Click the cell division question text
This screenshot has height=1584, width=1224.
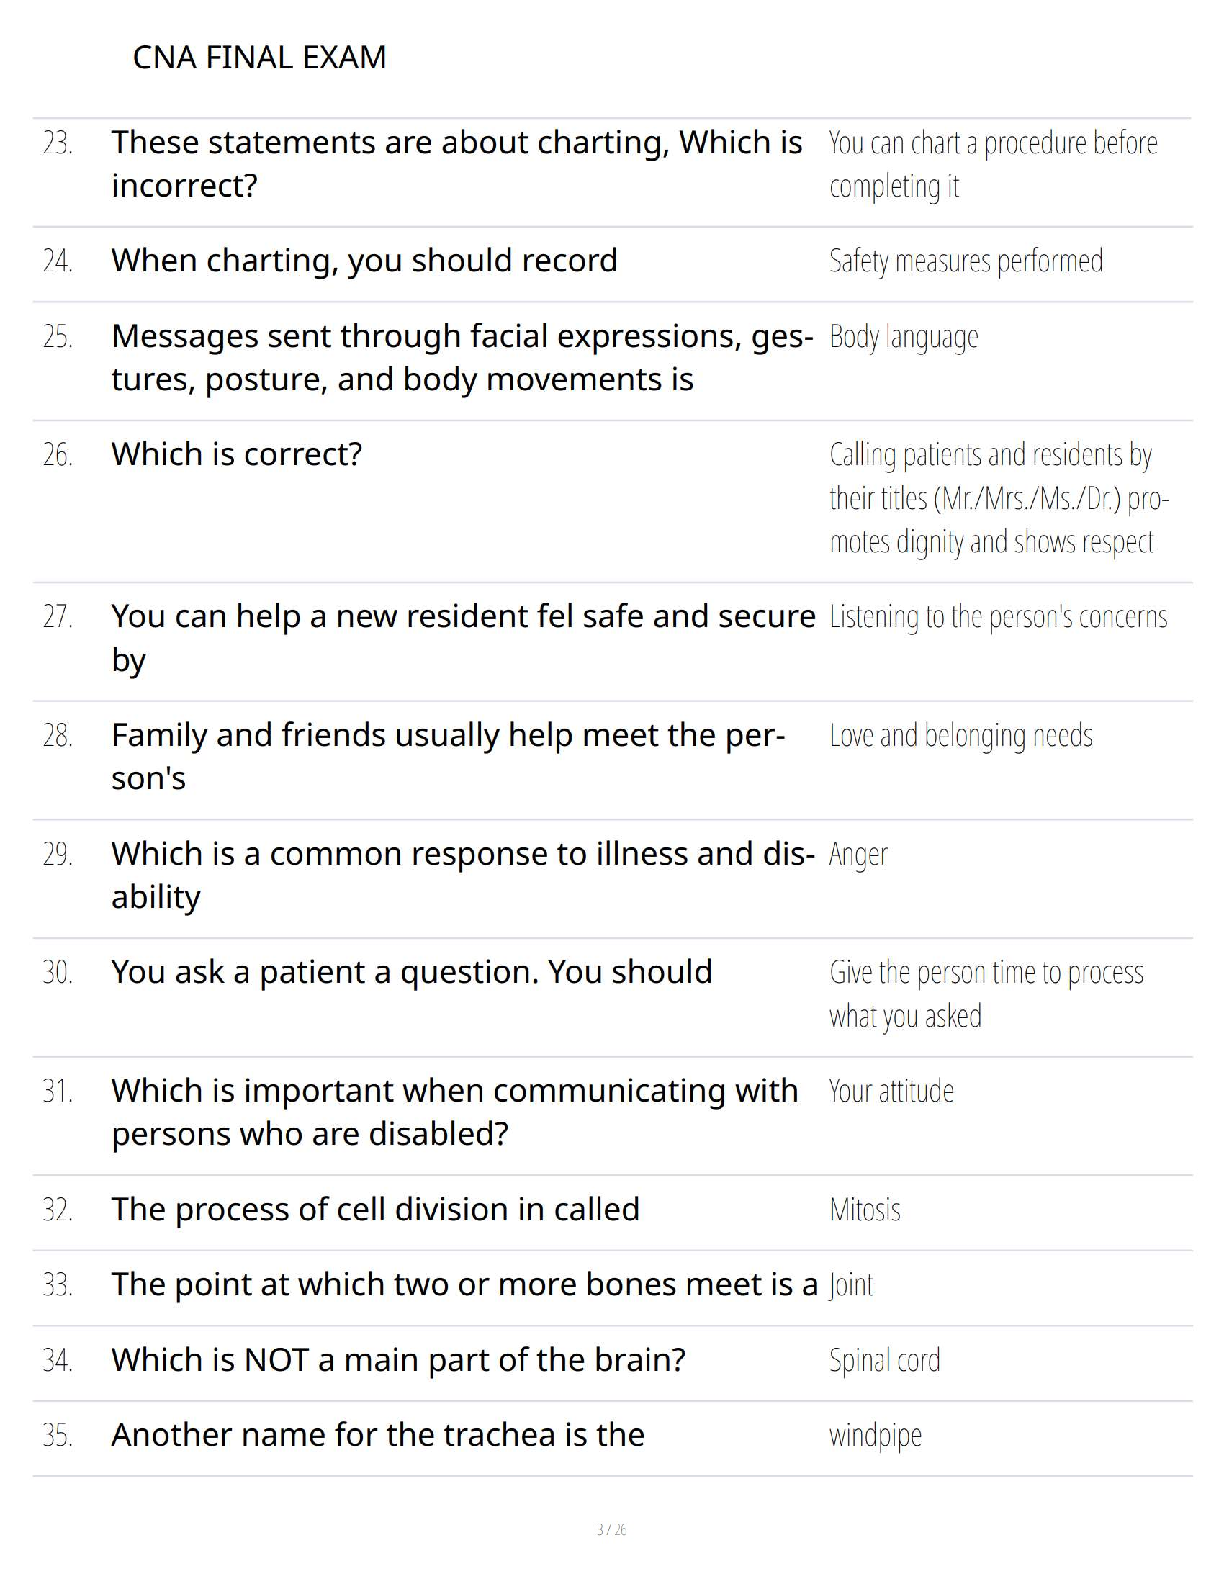click(375, 1209)
